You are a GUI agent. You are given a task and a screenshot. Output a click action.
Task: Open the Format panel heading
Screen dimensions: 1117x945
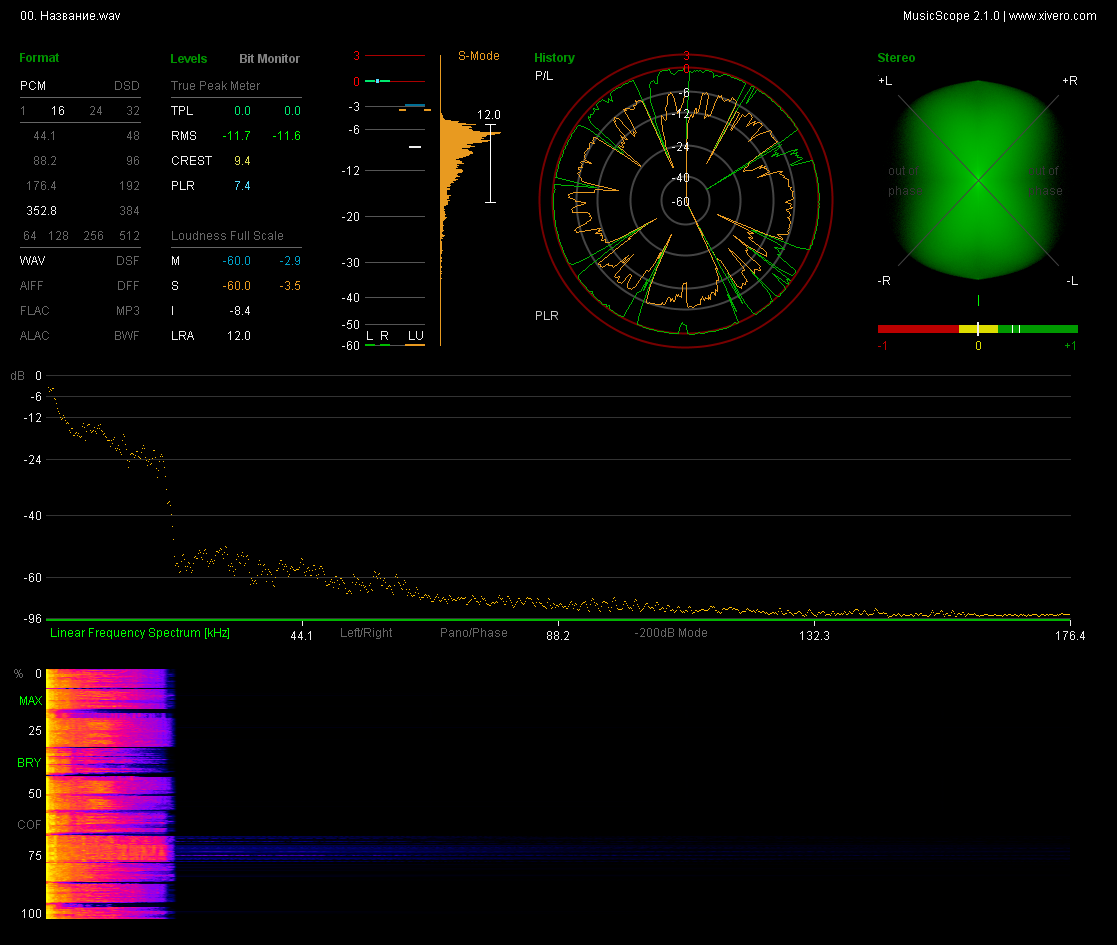39,58
